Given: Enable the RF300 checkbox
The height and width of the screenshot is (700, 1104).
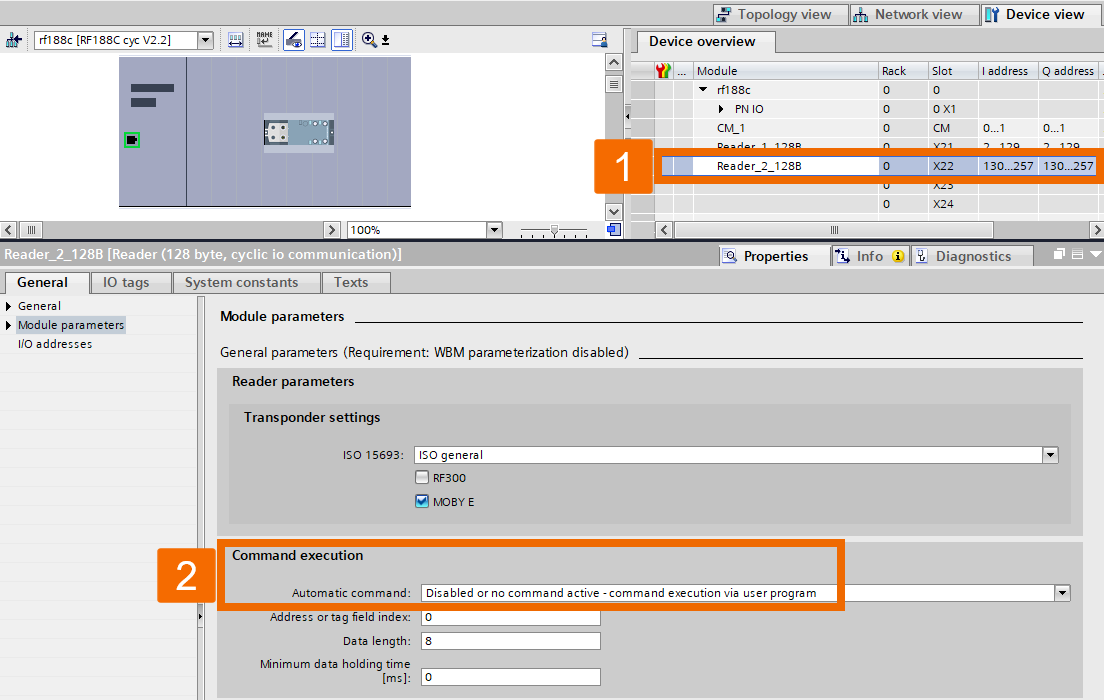Looking at the screenshot, I should click(422, 477).
